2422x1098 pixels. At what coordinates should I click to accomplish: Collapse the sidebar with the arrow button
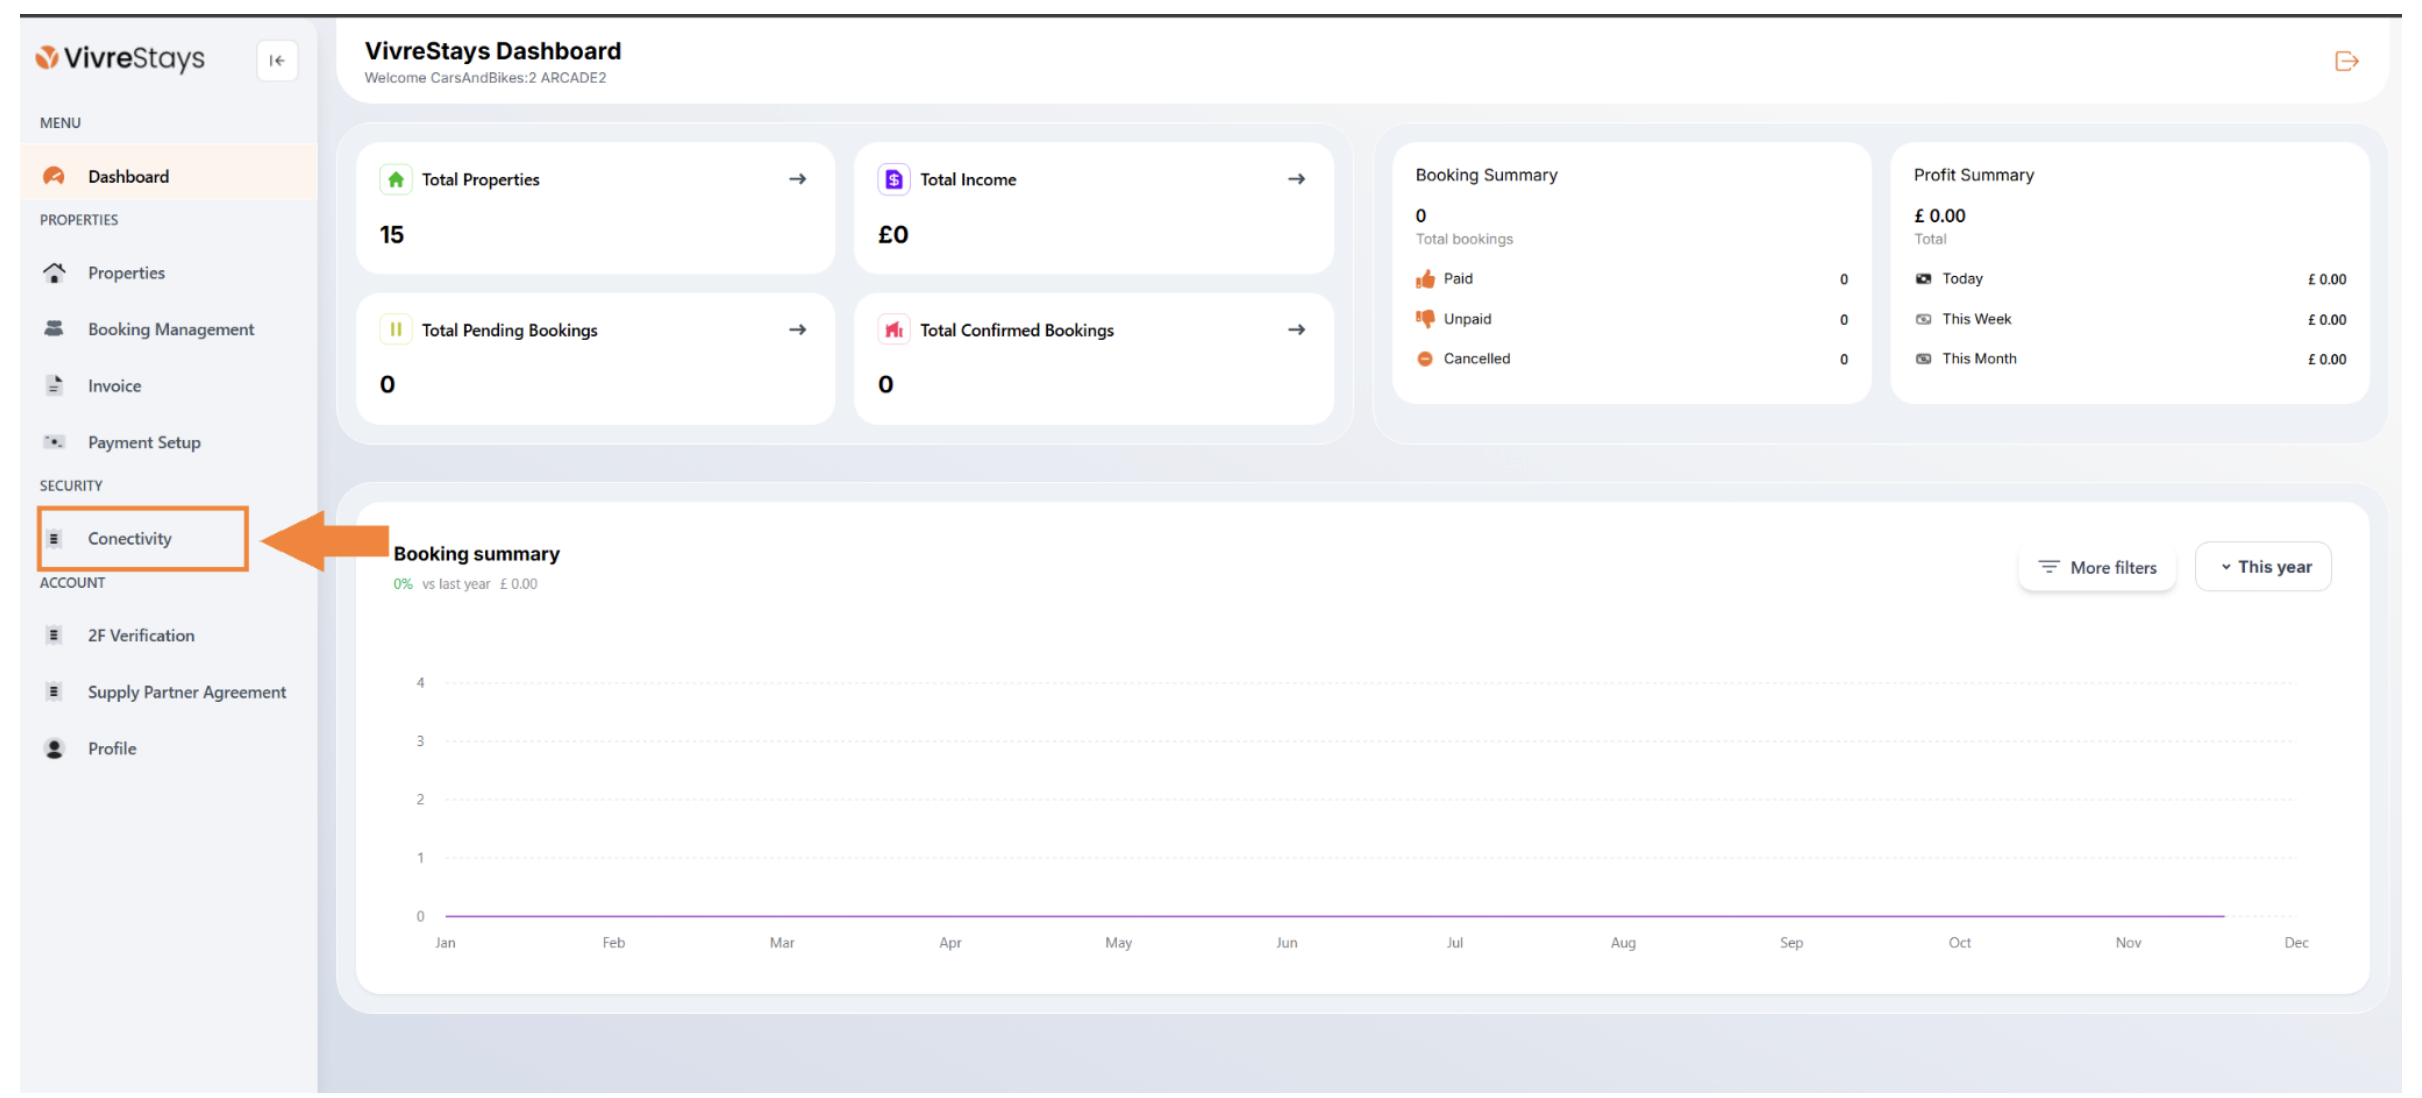tap(277, 61)
